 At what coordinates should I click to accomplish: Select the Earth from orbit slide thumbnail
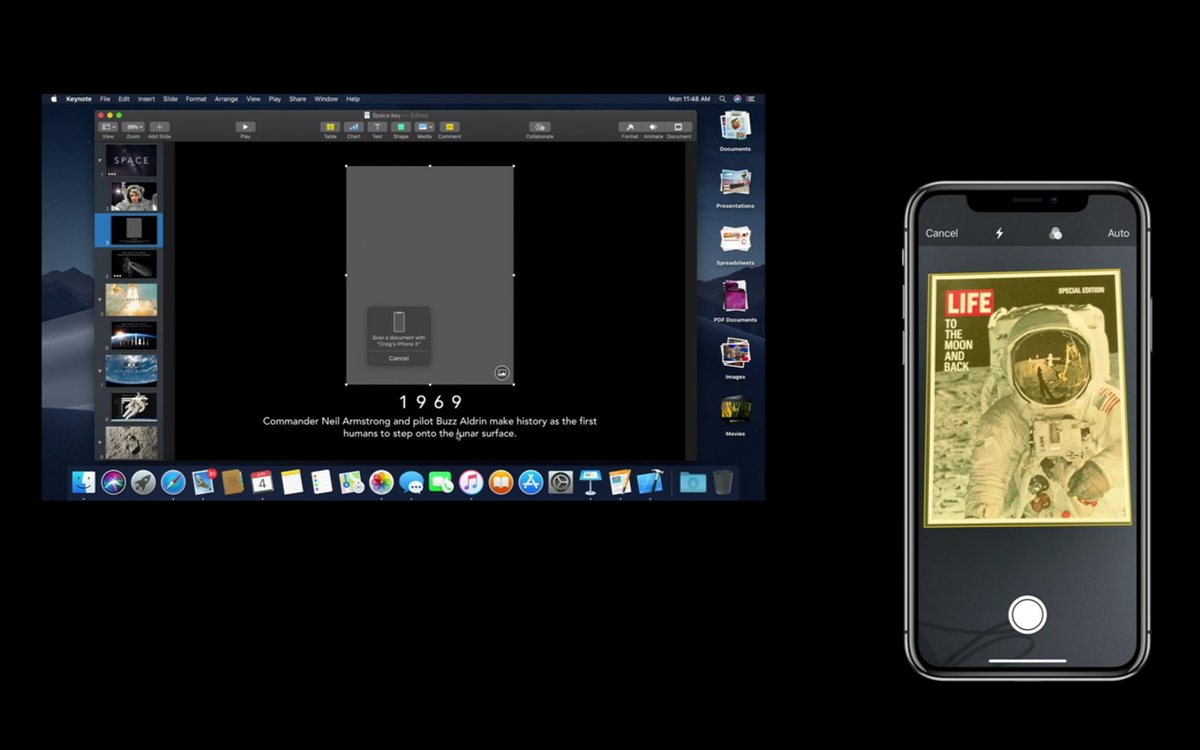click(132, 369)
